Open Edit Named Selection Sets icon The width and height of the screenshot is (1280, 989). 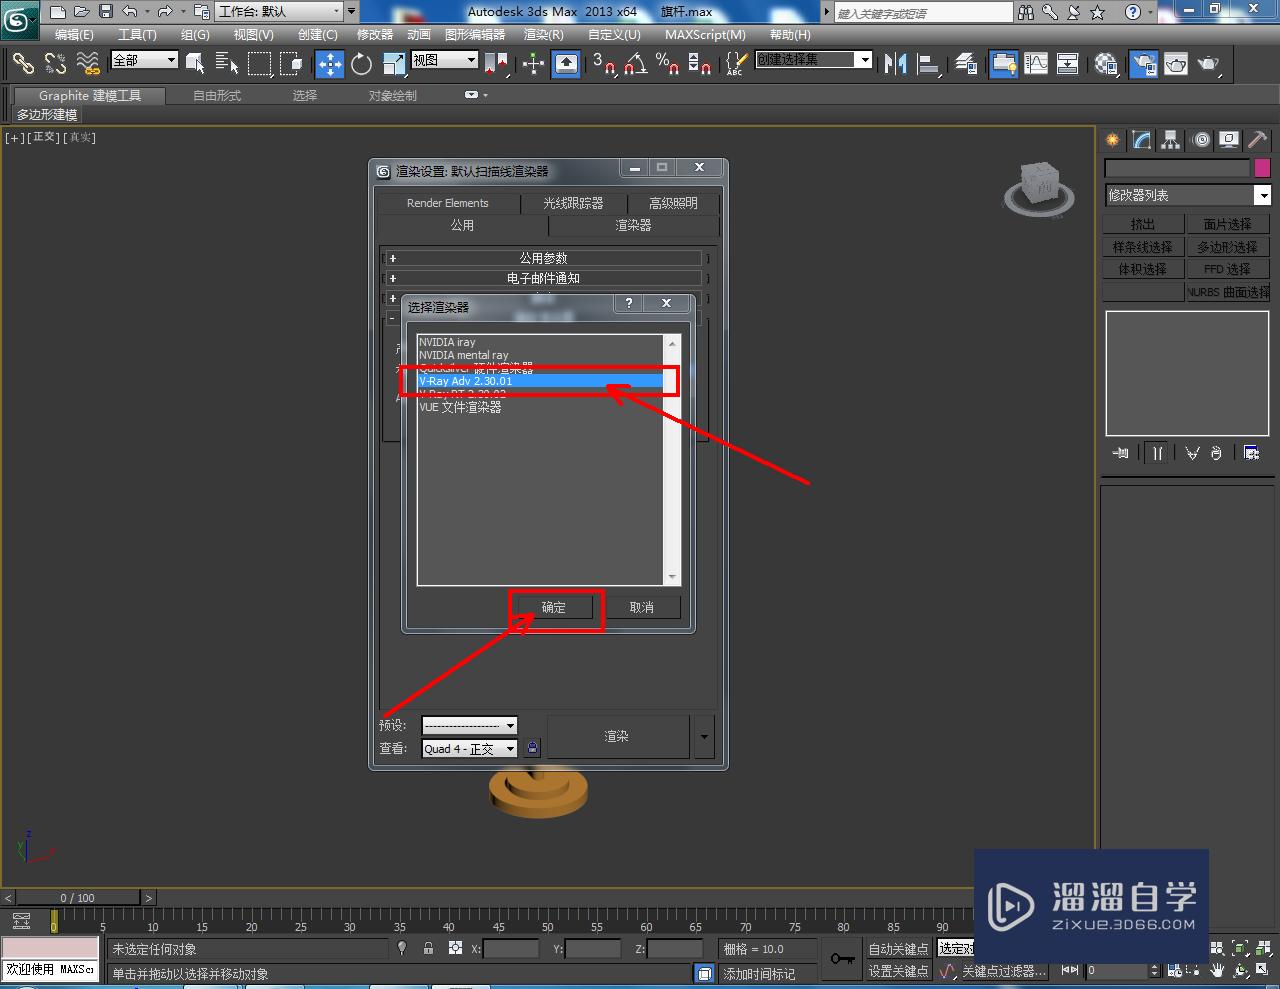click(x=736, y=64)
